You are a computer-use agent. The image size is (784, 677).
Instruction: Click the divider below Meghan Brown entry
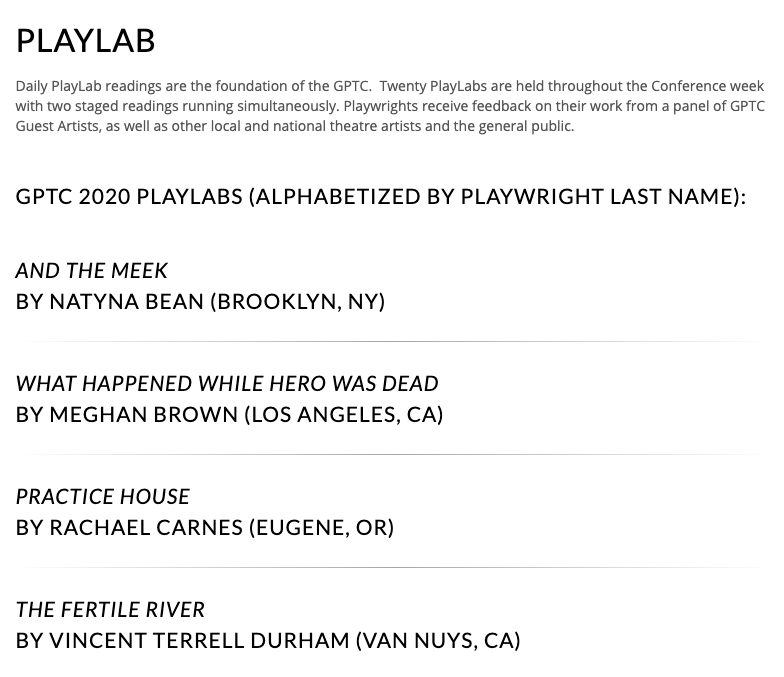point(390,454)
